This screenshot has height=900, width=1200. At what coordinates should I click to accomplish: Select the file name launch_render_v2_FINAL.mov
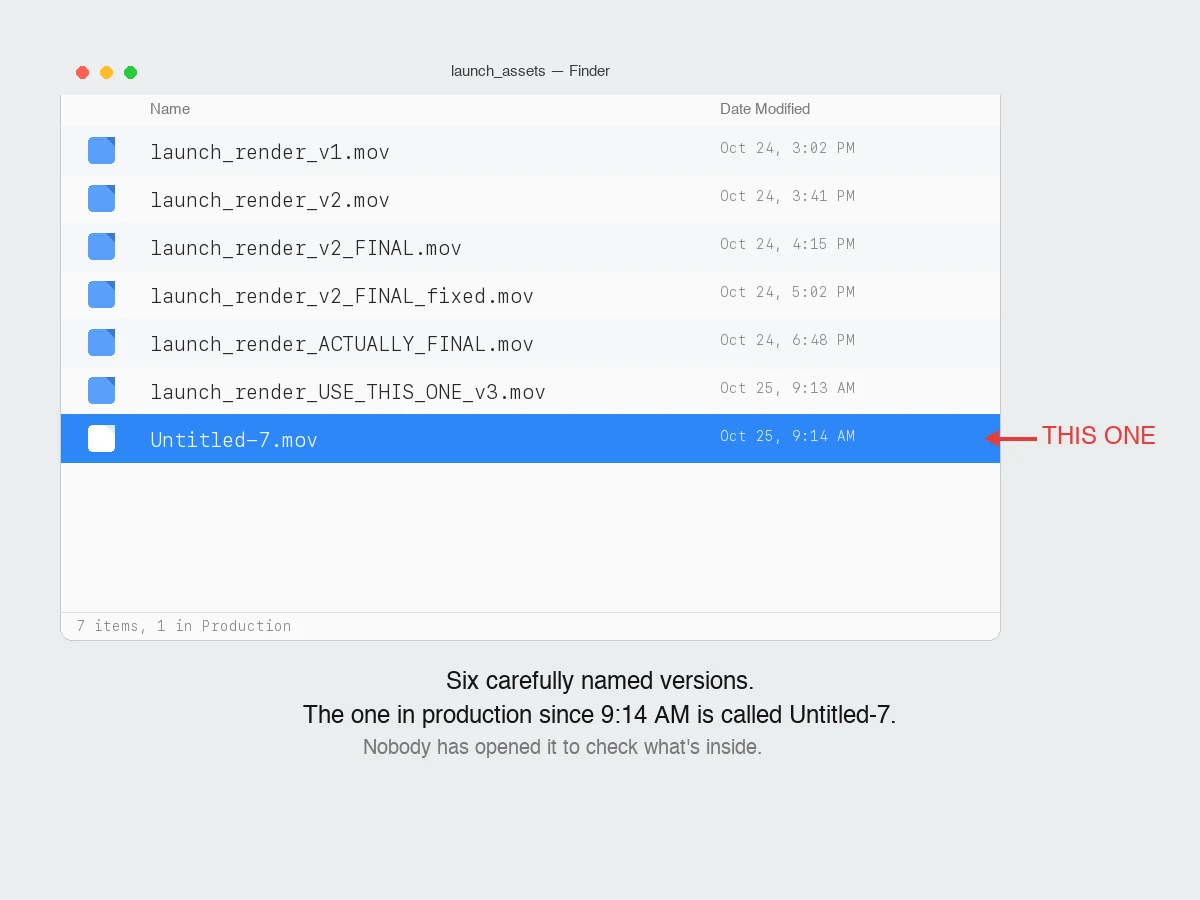click(x=306, y=248)
